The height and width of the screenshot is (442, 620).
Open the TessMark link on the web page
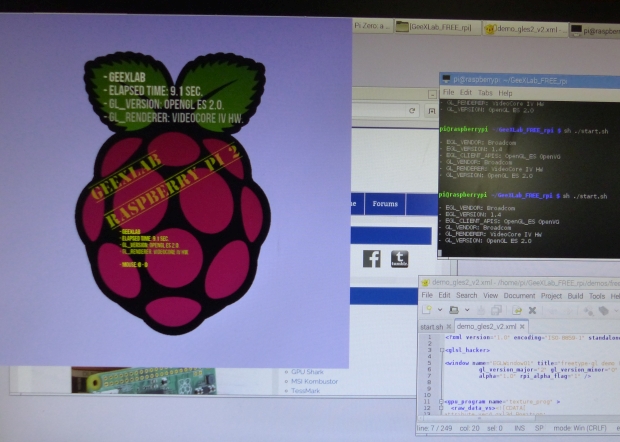coord(306,391)
